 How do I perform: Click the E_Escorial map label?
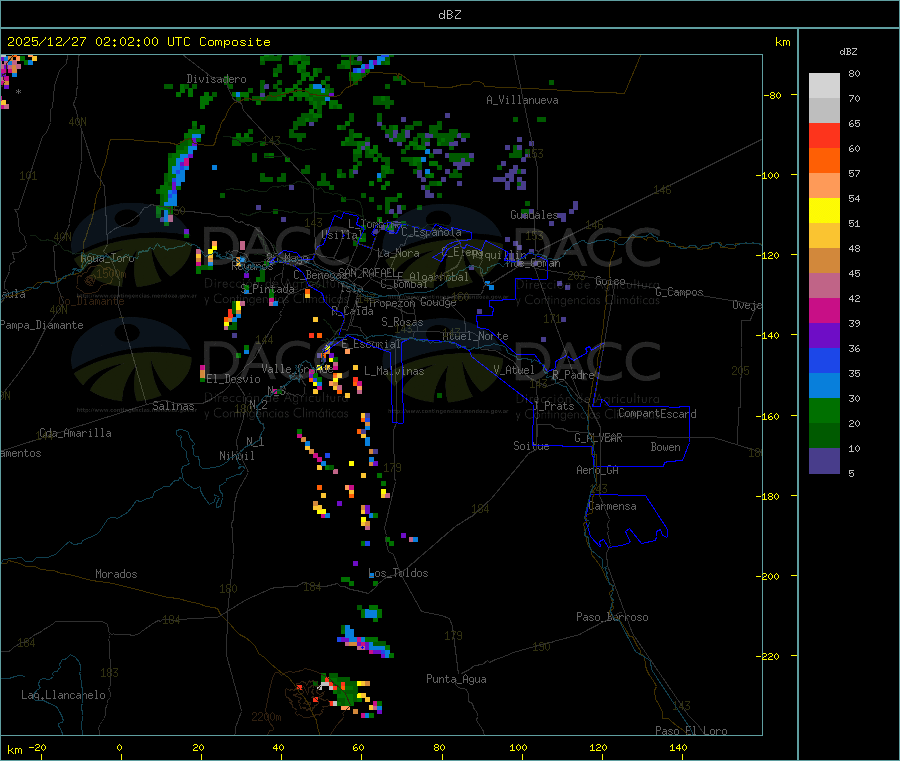click(x=371, y=344)
